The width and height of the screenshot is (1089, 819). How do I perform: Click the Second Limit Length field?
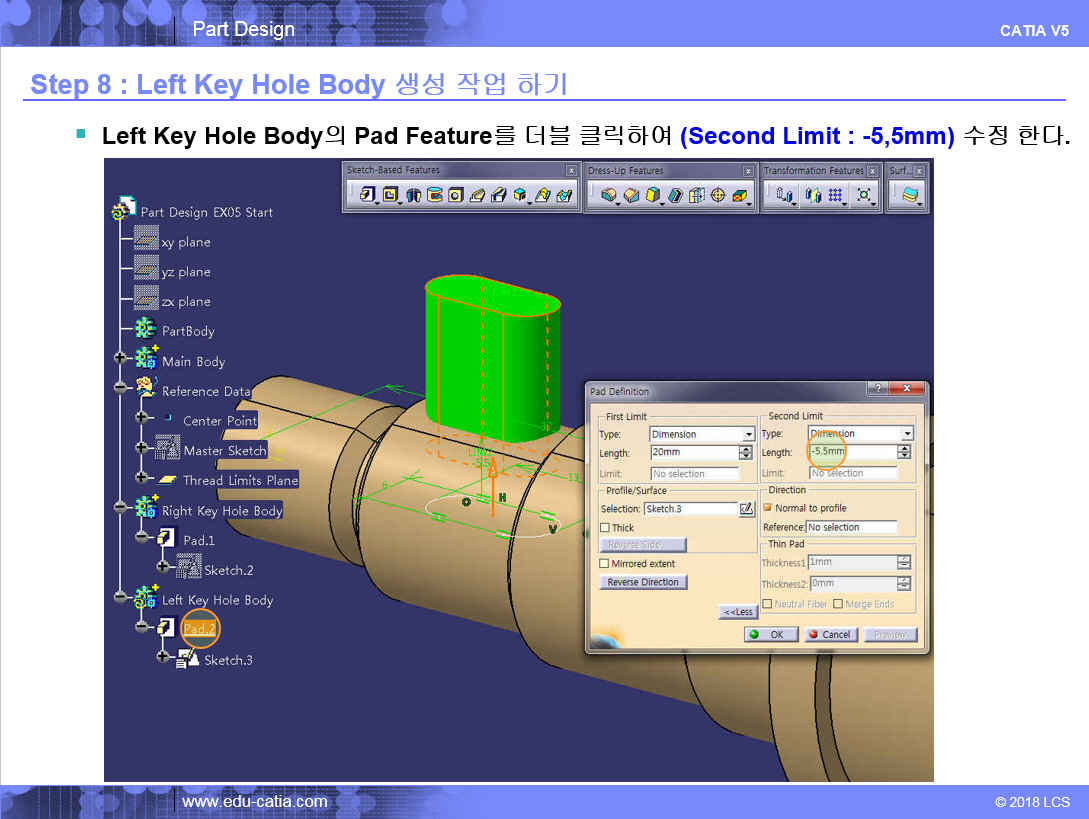point(852,452)
